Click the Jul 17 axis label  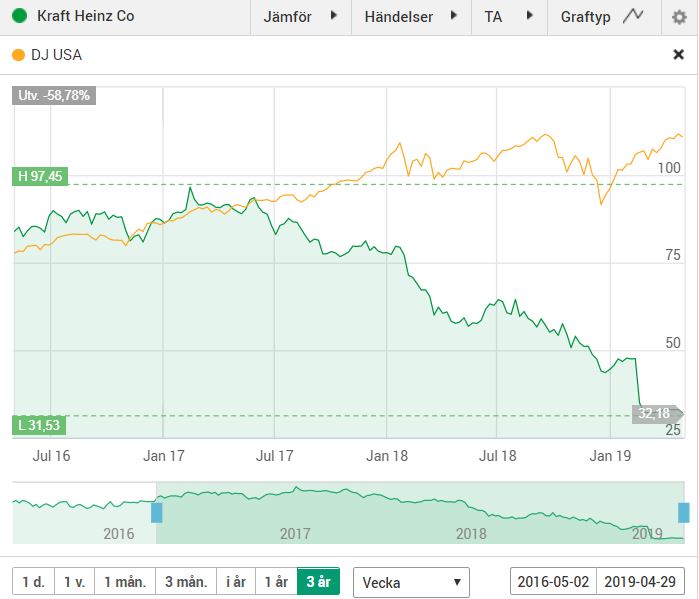coord(274,455)
